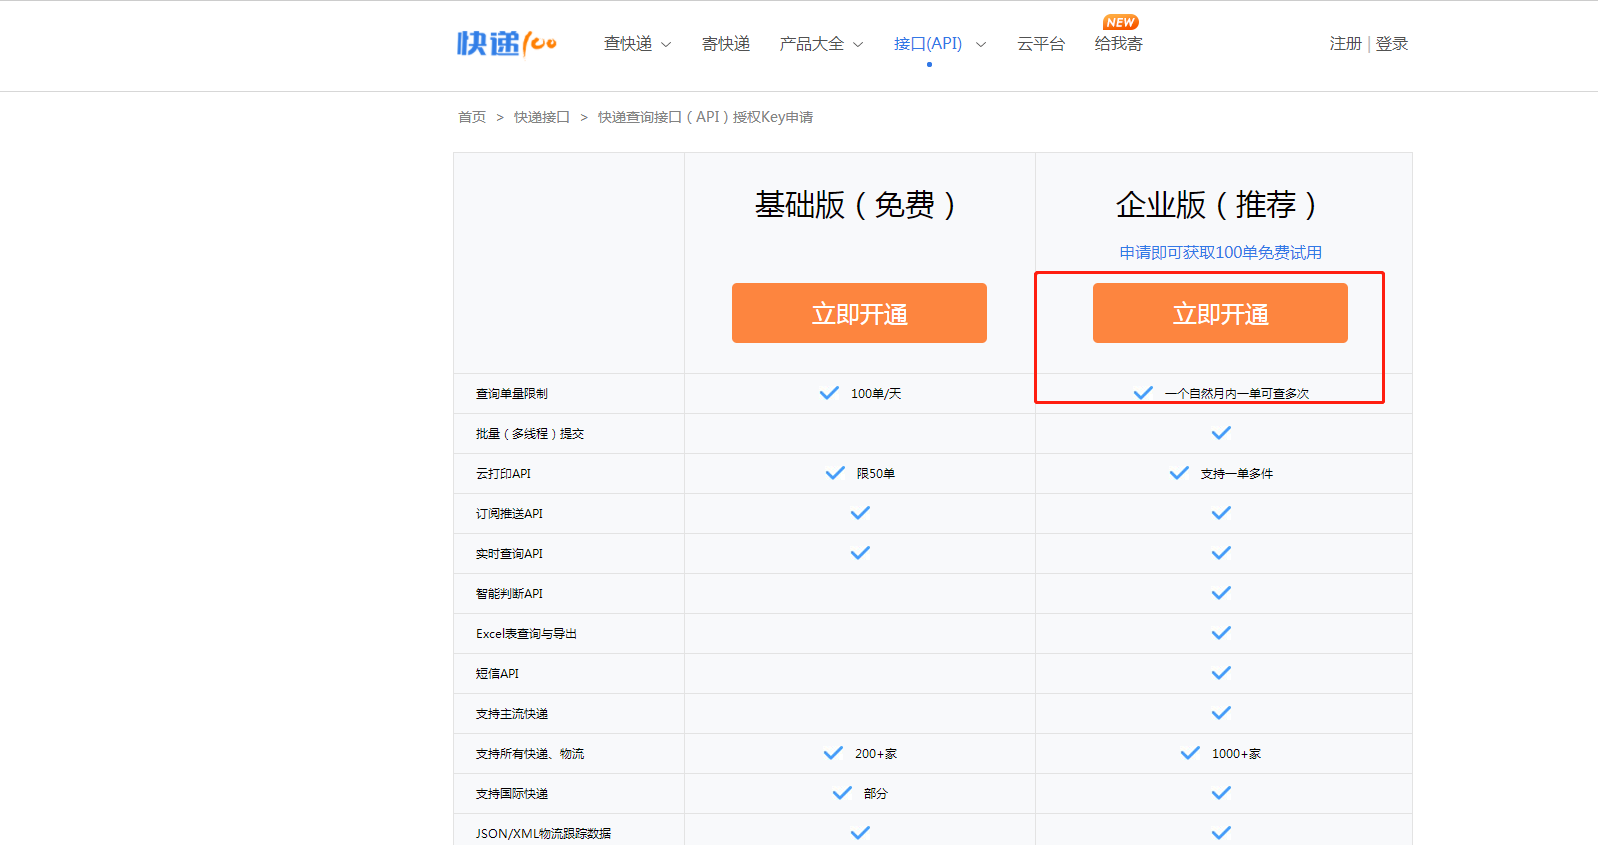Click the 智能判断API row label
1598x845 pixels.
510,594
